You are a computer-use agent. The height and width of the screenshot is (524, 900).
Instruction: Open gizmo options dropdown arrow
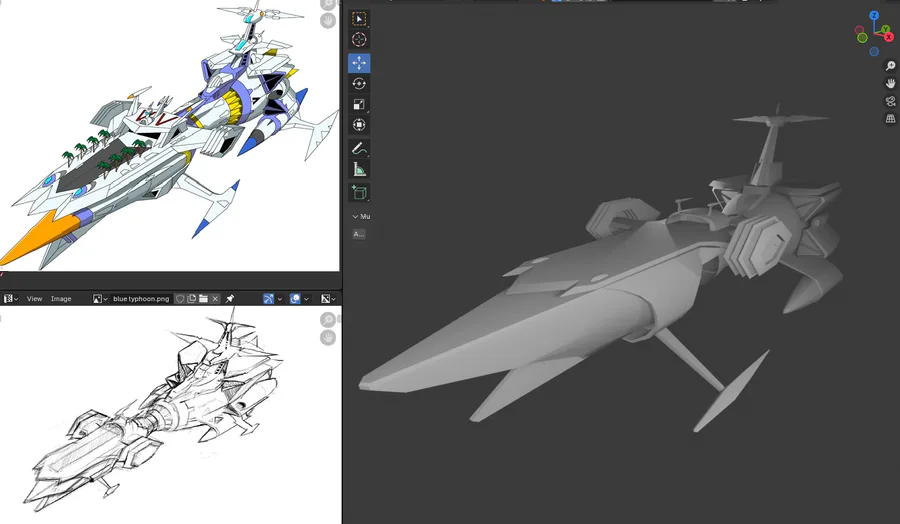(280, 298)
